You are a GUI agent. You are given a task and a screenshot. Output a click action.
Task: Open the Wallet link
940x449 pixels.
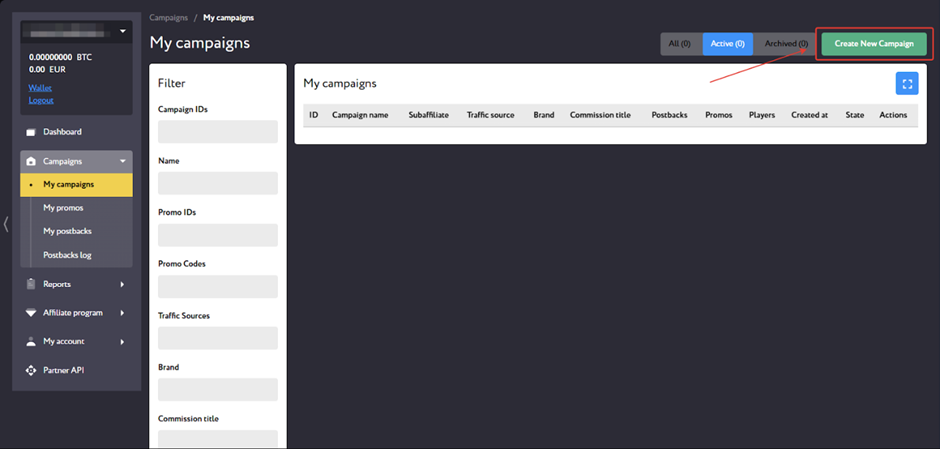[40, 88]
